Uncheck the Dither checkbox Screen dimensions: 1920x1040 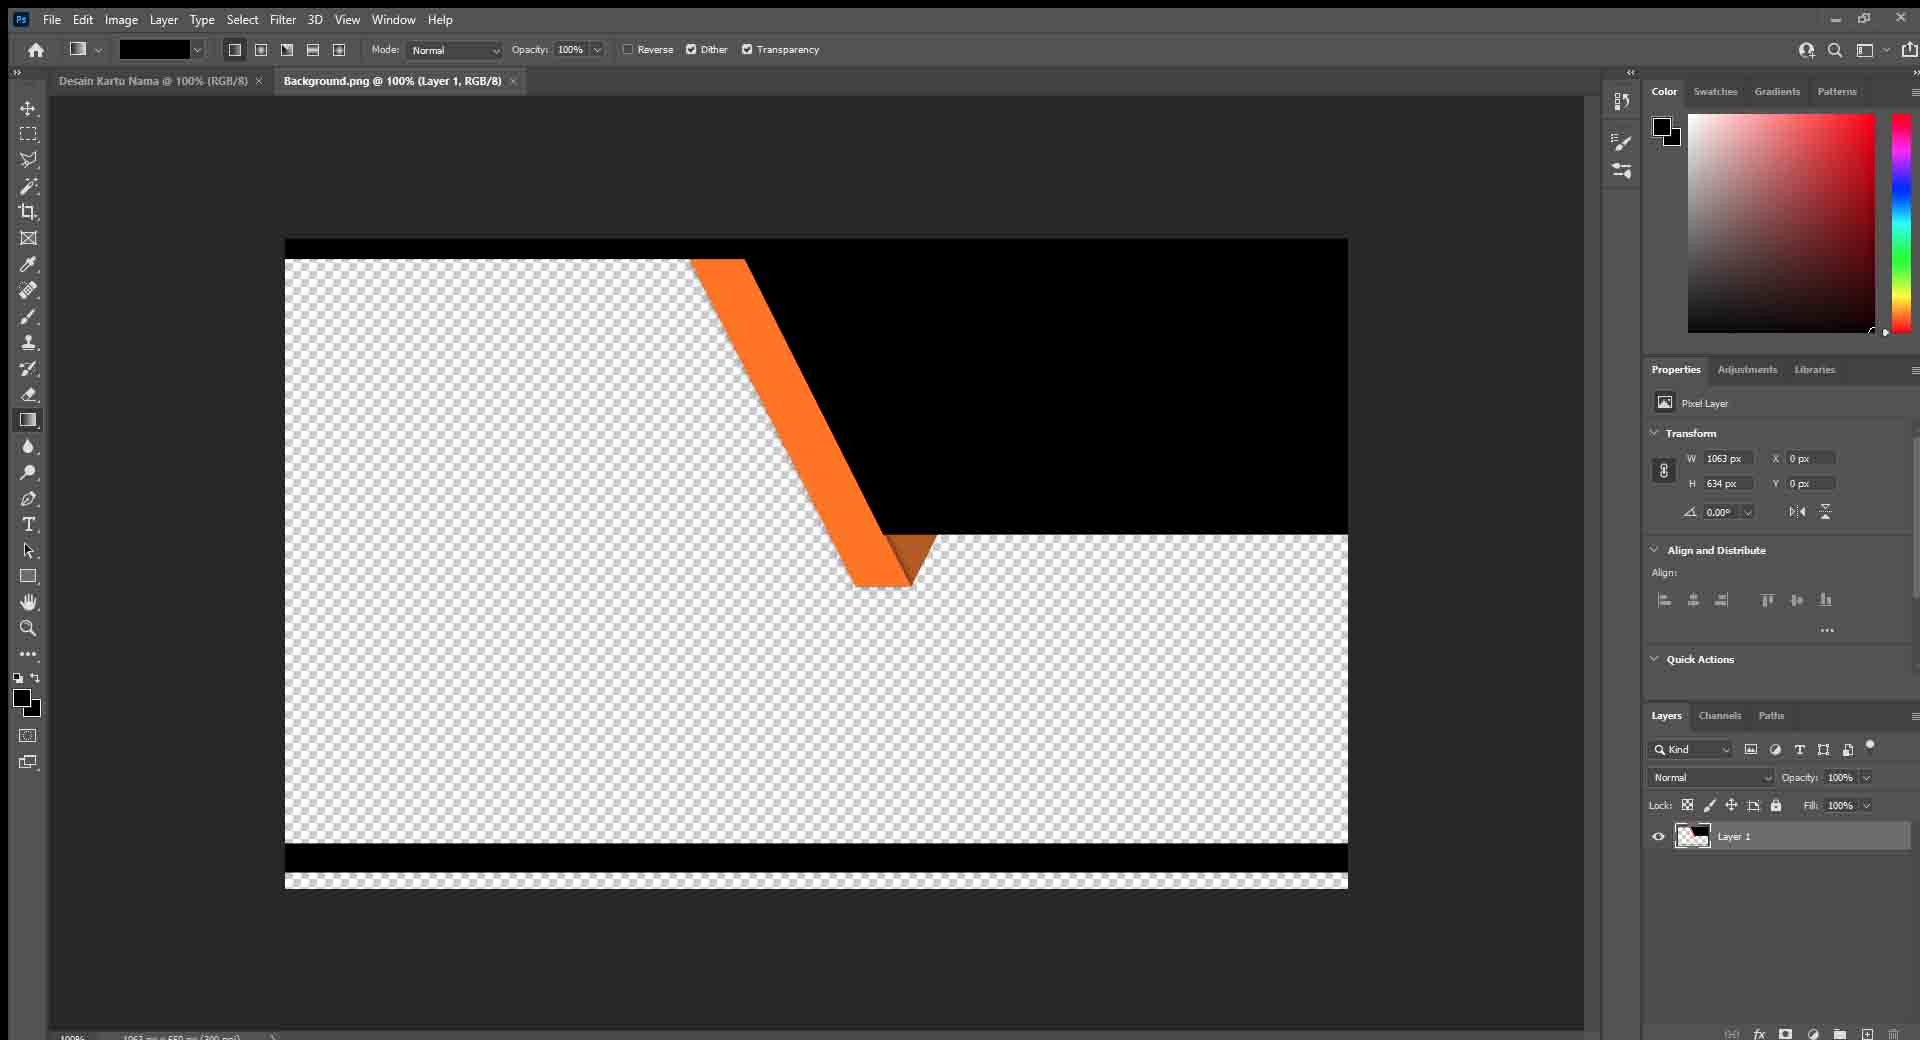(x=691, y=50)
